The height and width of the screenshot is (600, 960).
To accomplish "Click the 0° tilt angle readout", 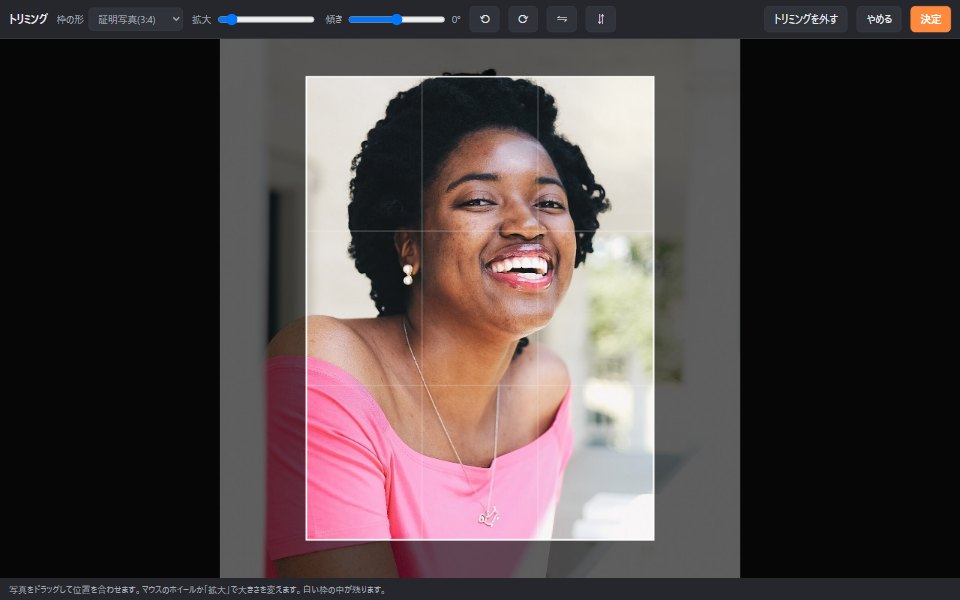I will [456, 20].
